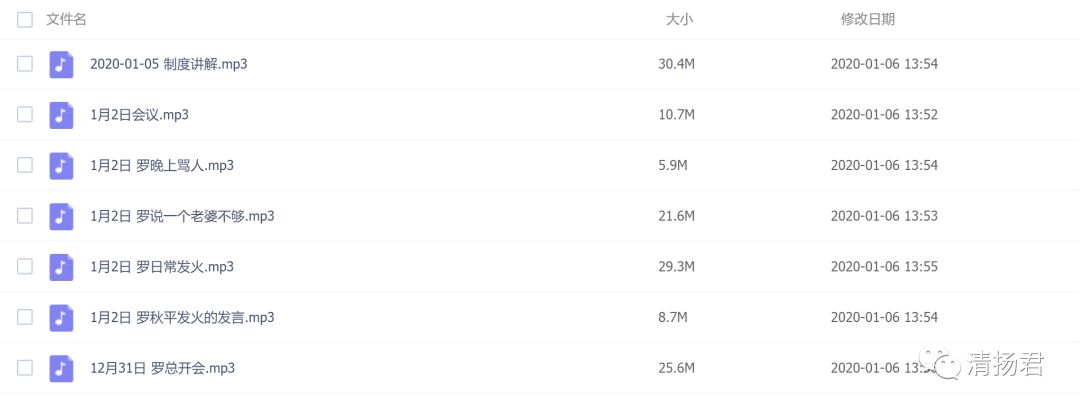
Task: Open file 2020-01-05 制度讲解.mp3
Action: (x=169, y=65)
